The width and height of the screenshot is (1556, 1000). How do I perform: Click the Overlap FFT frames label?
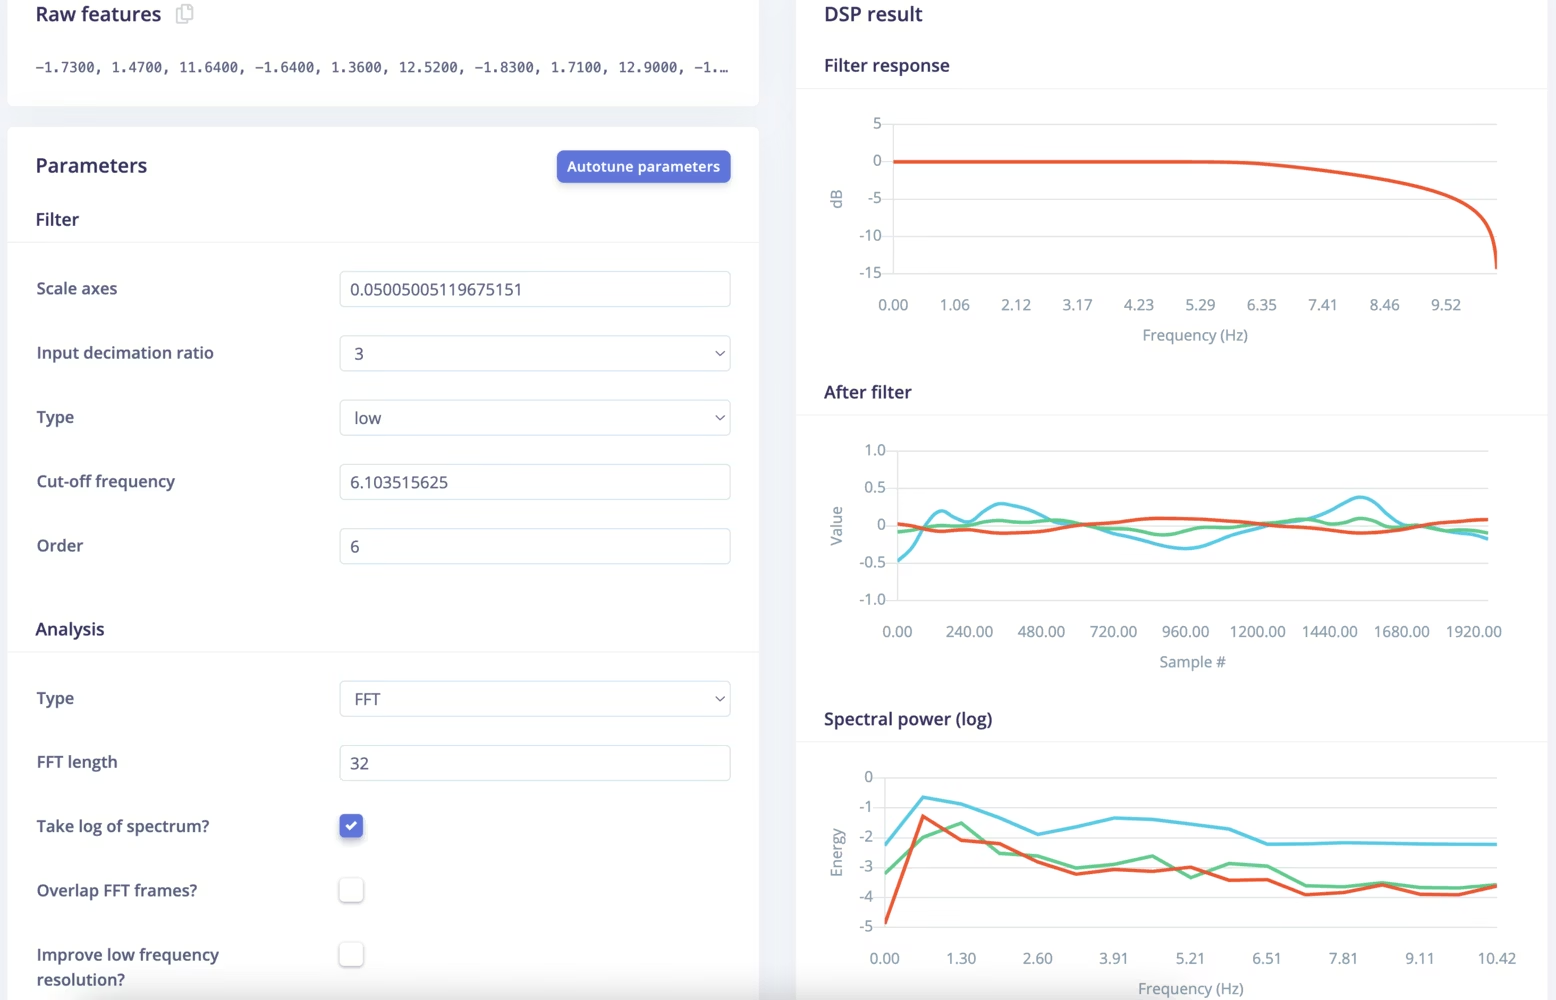117,890
